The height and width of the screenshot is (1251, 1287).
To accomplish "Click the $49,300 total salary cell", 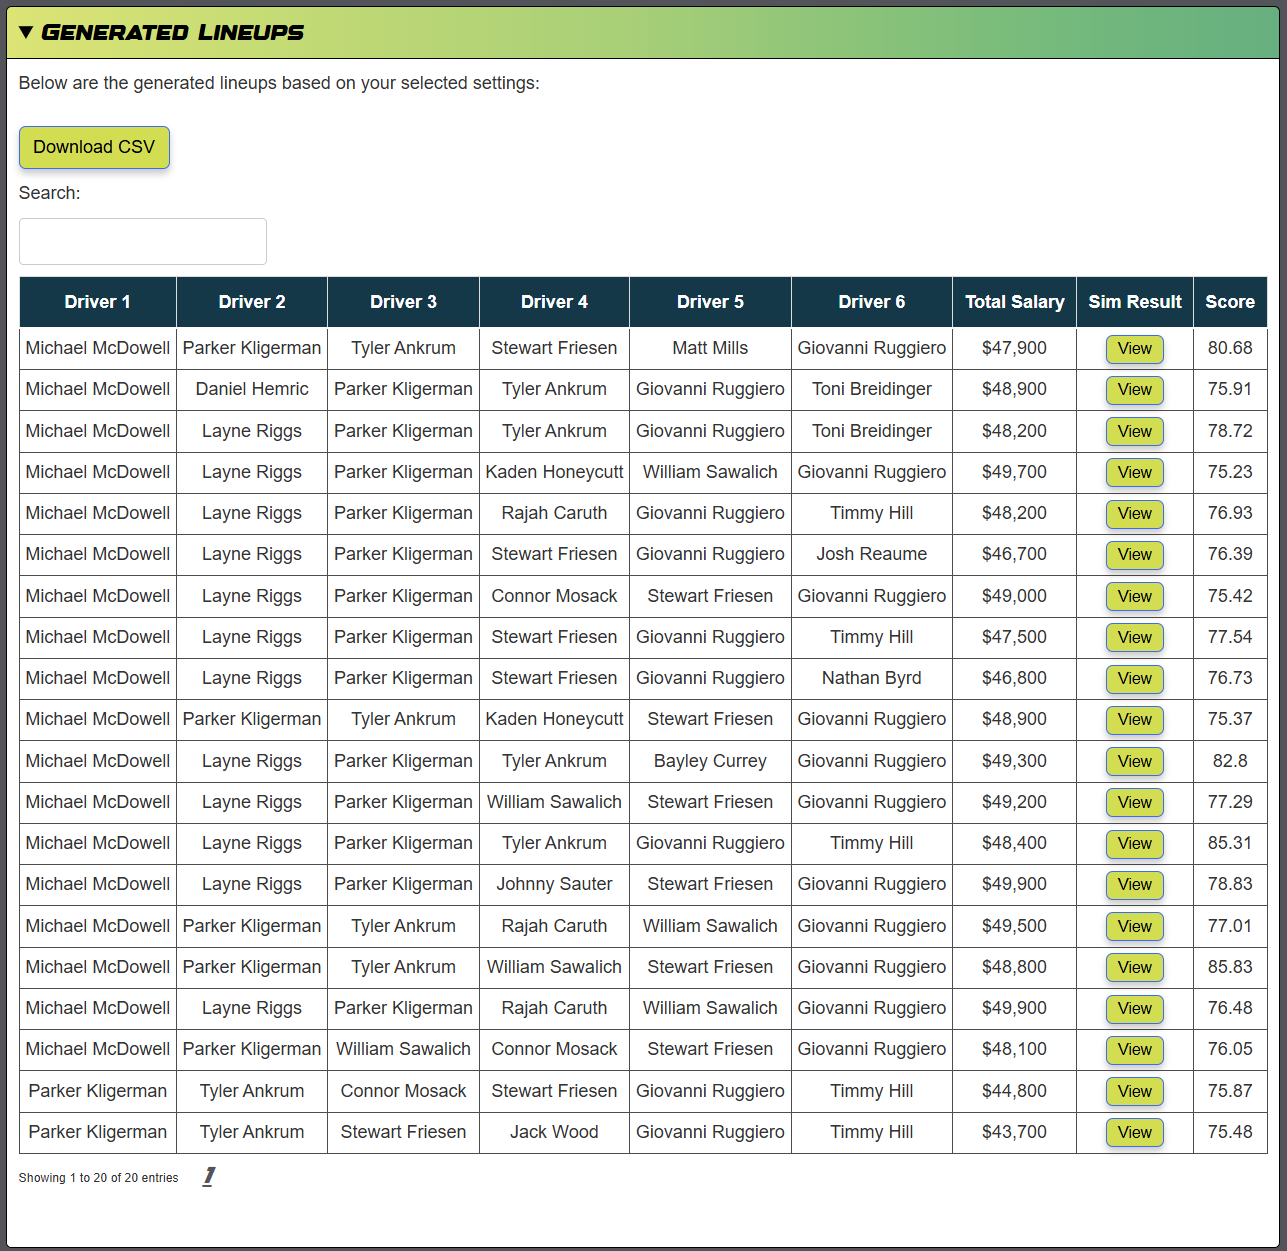I will click(x=1014, y=761).
